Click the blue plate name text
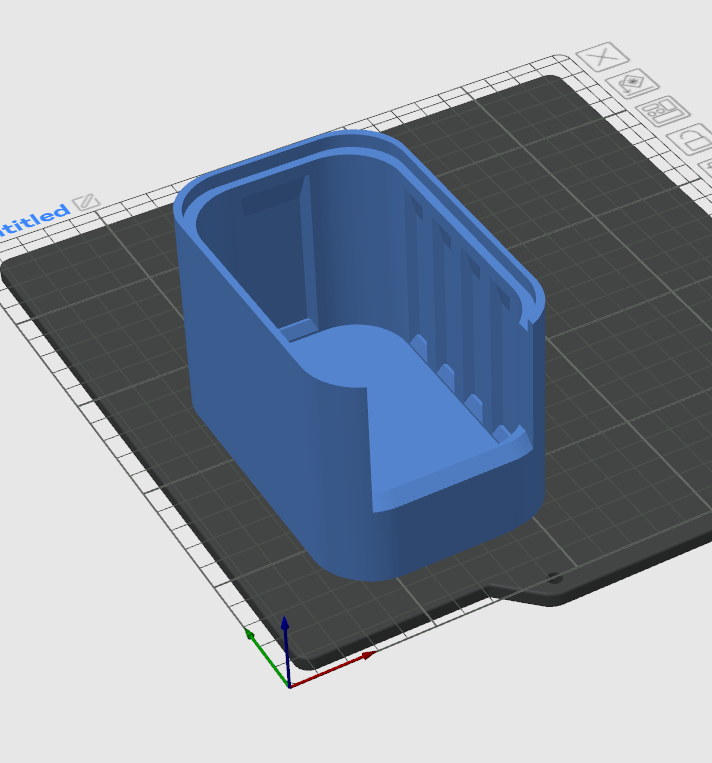 pos(34,219)
